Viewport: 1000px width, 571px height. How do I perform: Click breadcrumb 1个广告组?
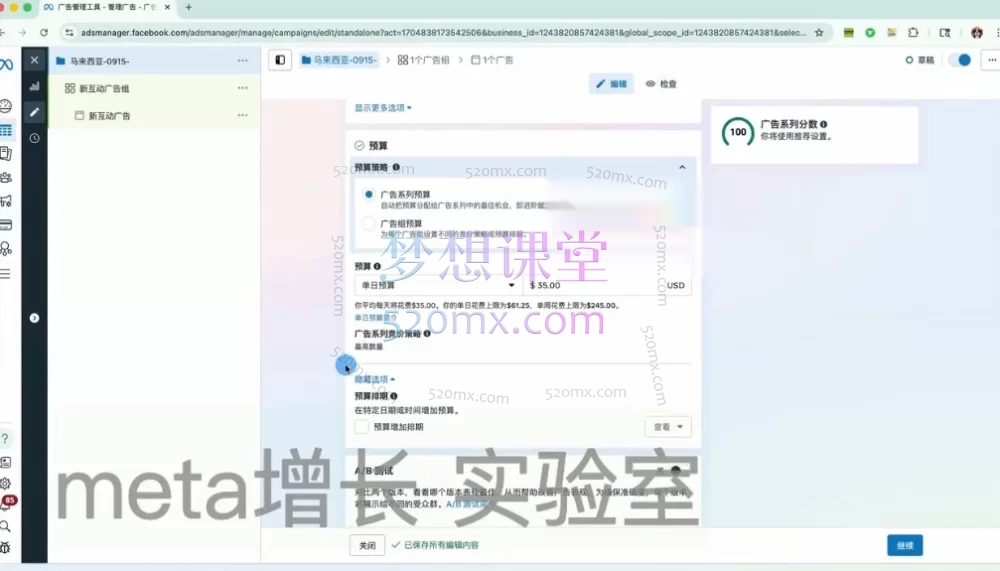click(423, 60)
